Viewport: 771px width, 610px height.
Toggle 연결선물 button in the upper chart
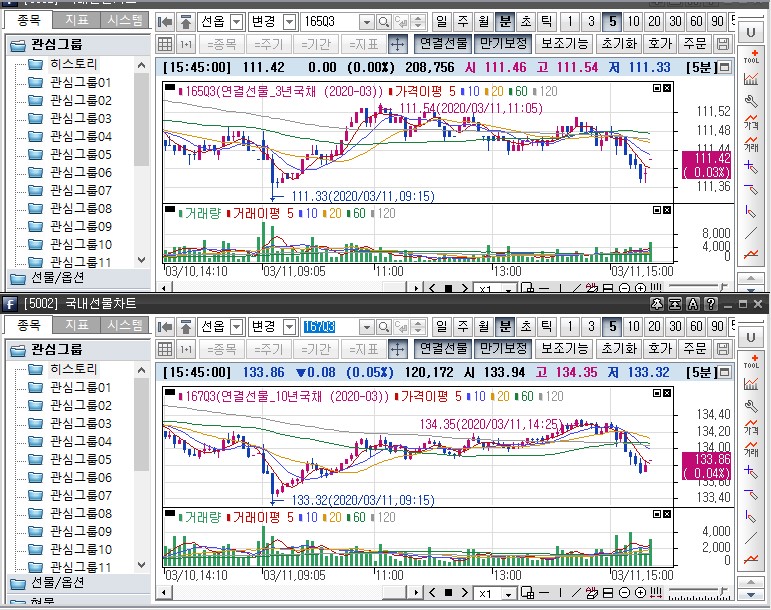pos(442,44)
